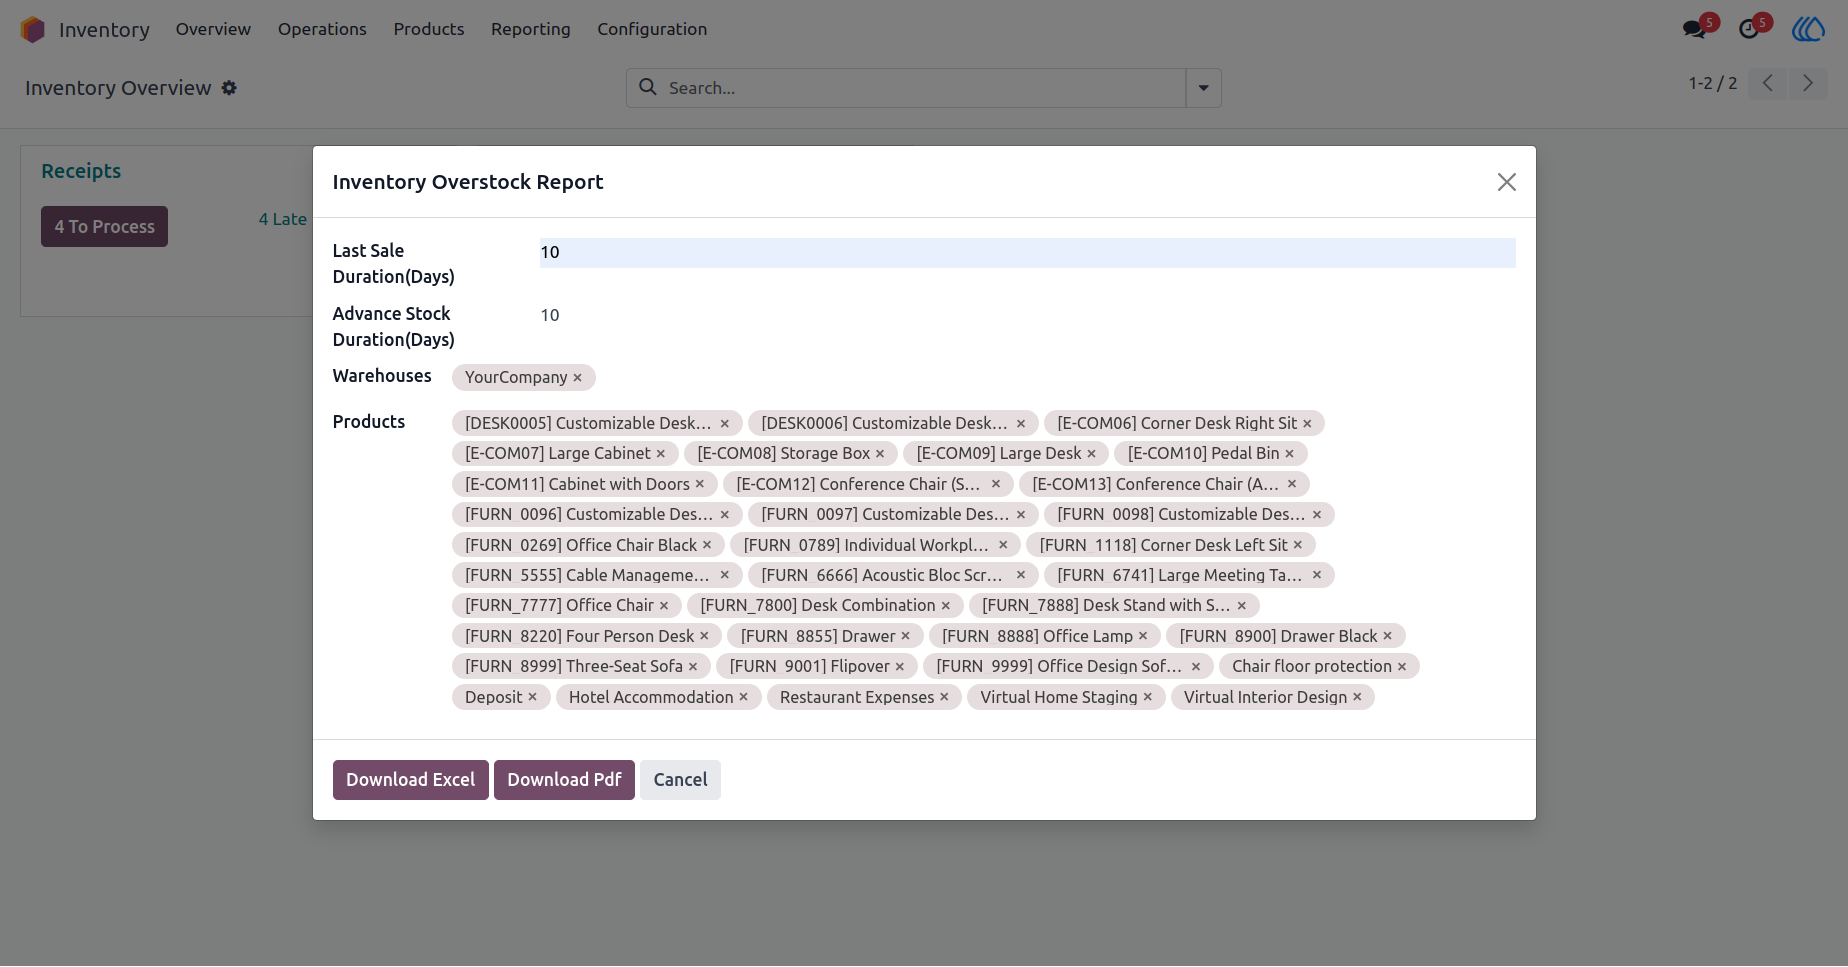
Task: Cancel the overstock report dialog
Action: point(680,780)
